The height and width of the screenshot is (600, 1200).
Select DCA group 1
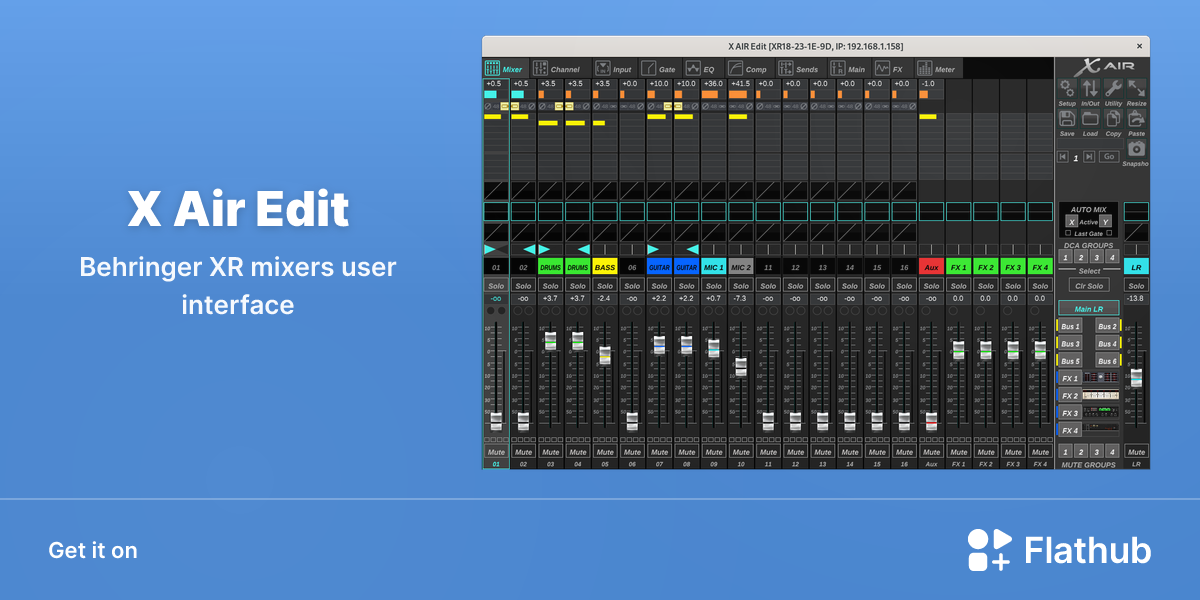(x=1065, y=257)
